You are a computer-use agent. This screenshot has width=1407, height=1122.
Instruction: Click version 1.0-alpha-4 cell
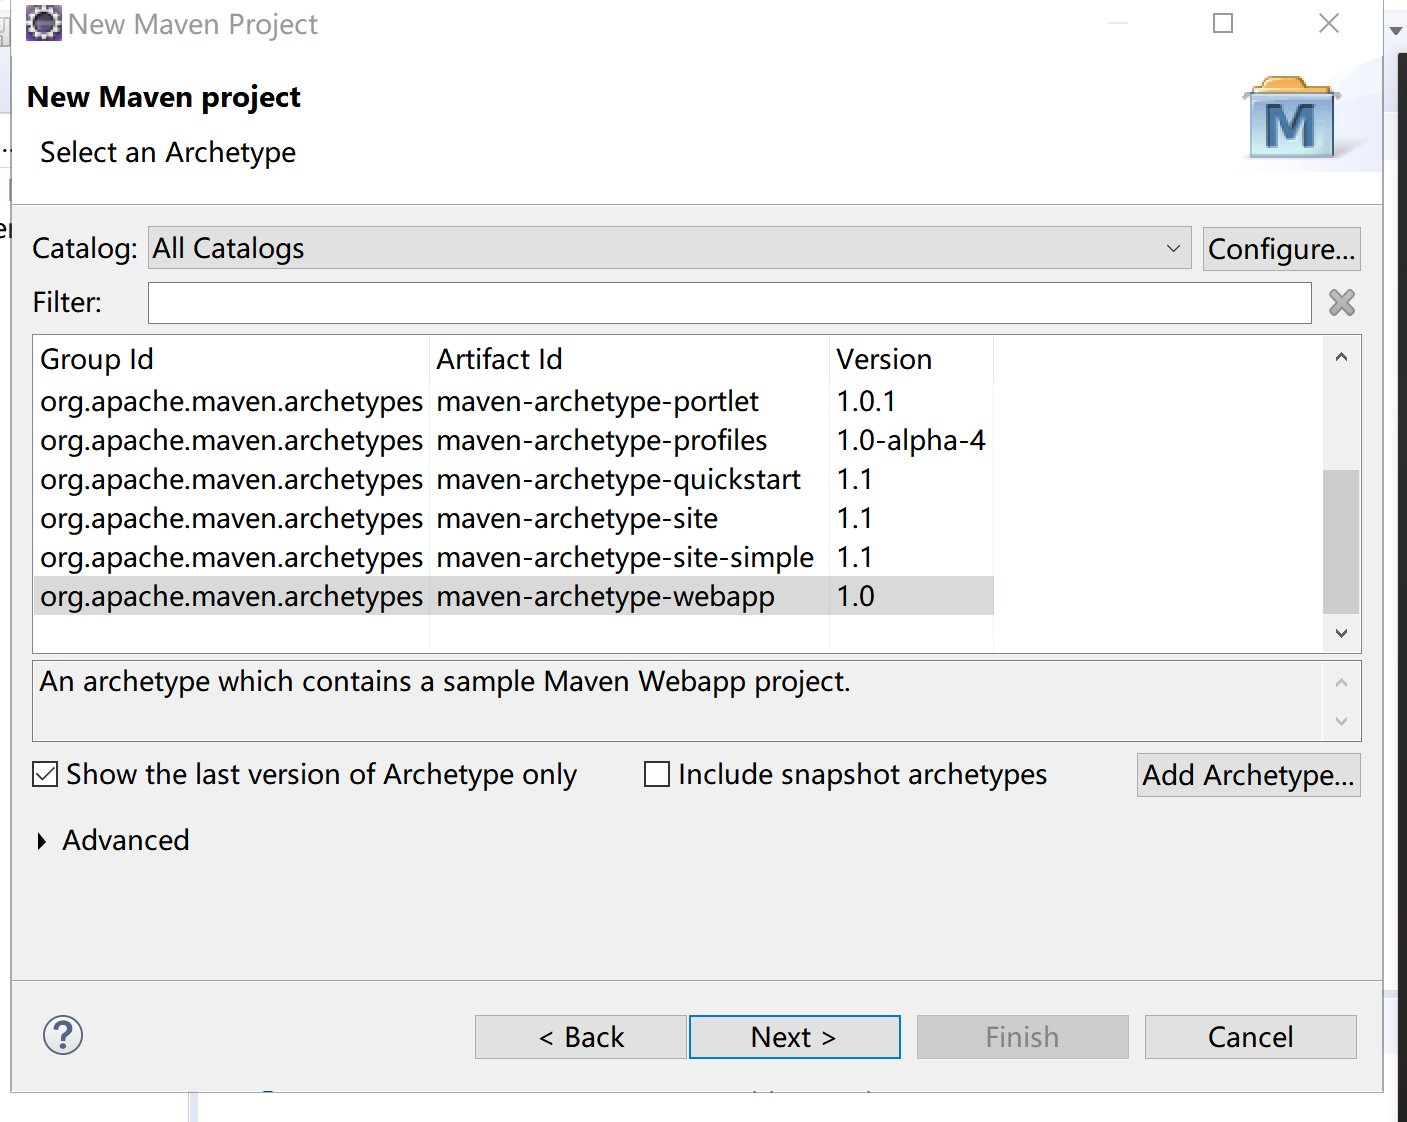[911, 440]
